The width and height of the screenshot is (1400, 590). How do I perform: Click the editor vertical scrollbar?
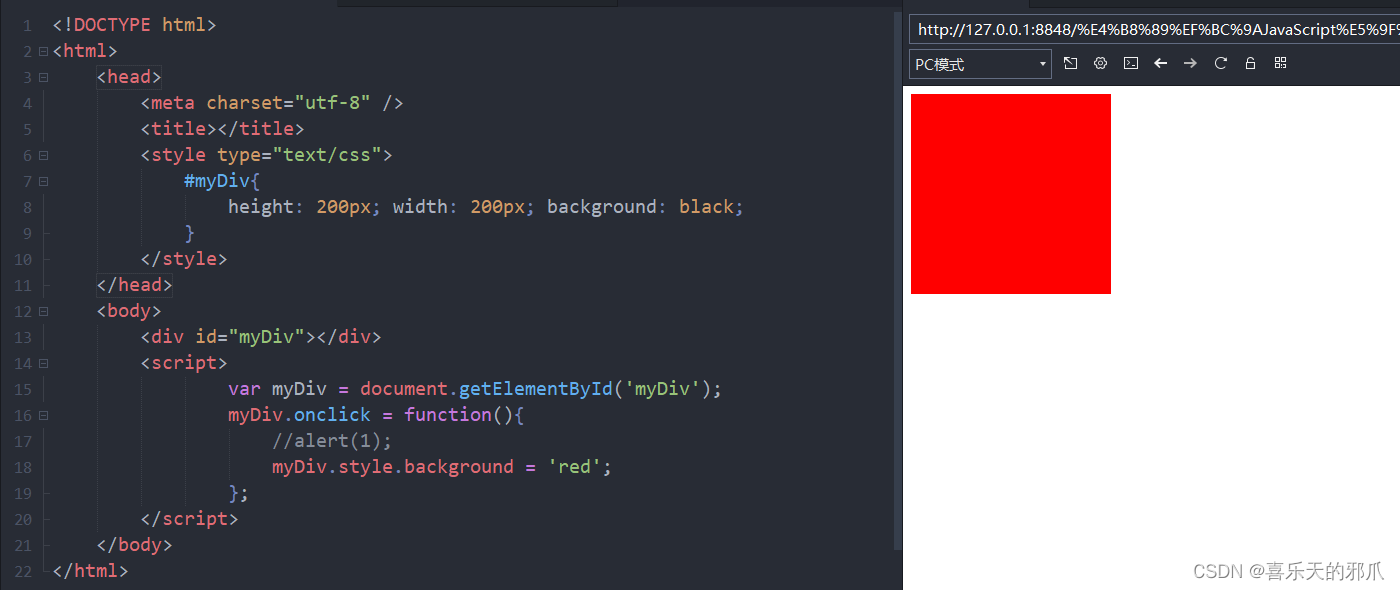click(x=897, y=280)
